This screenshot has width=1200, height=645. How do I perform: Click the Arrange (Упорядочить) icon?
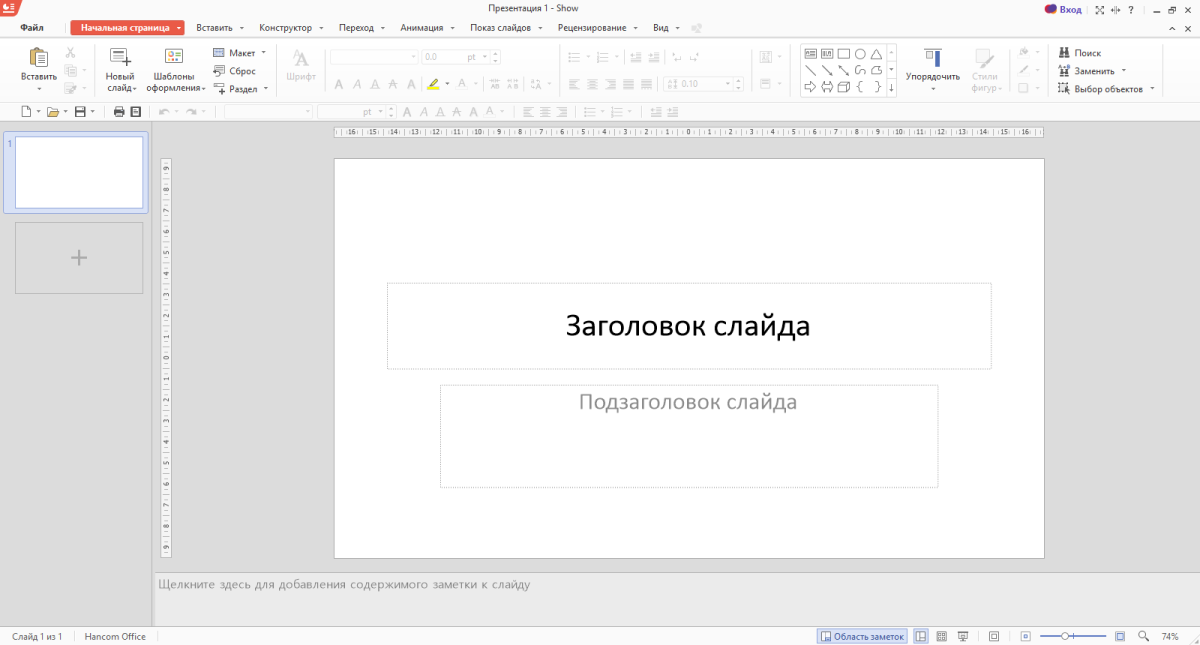932,58
